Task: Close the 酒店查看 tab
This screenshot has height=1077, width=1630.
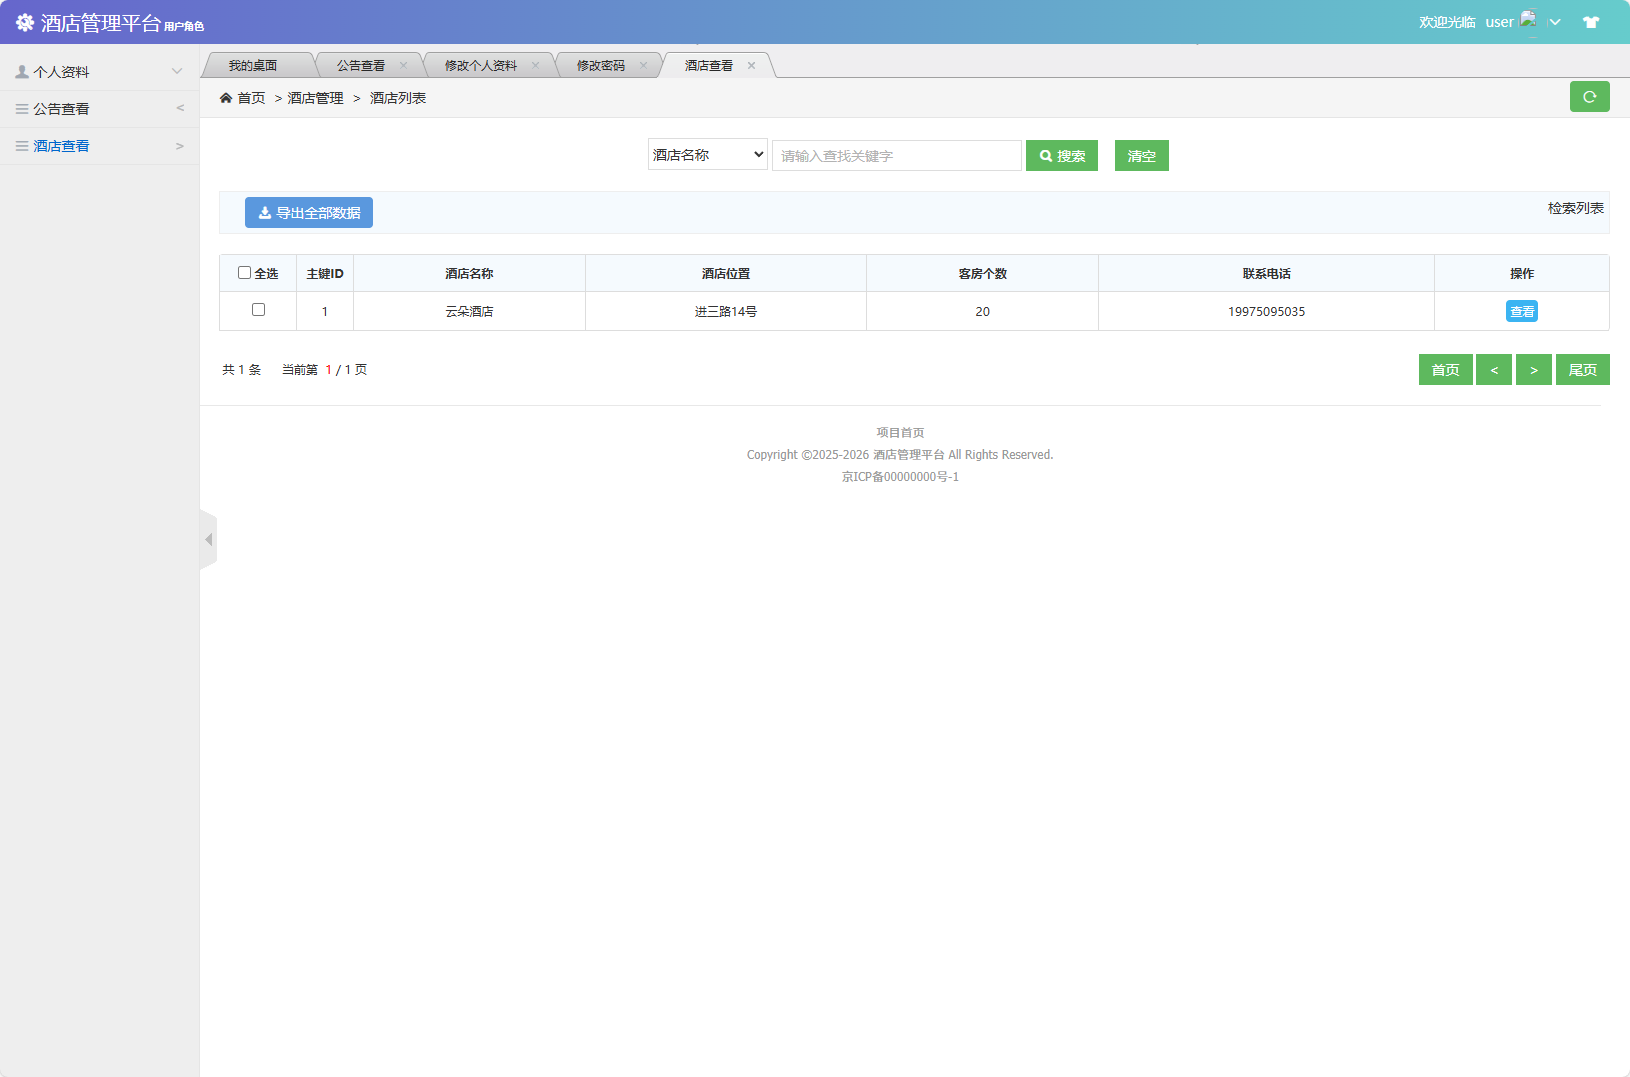Action: tap(751, 66)
